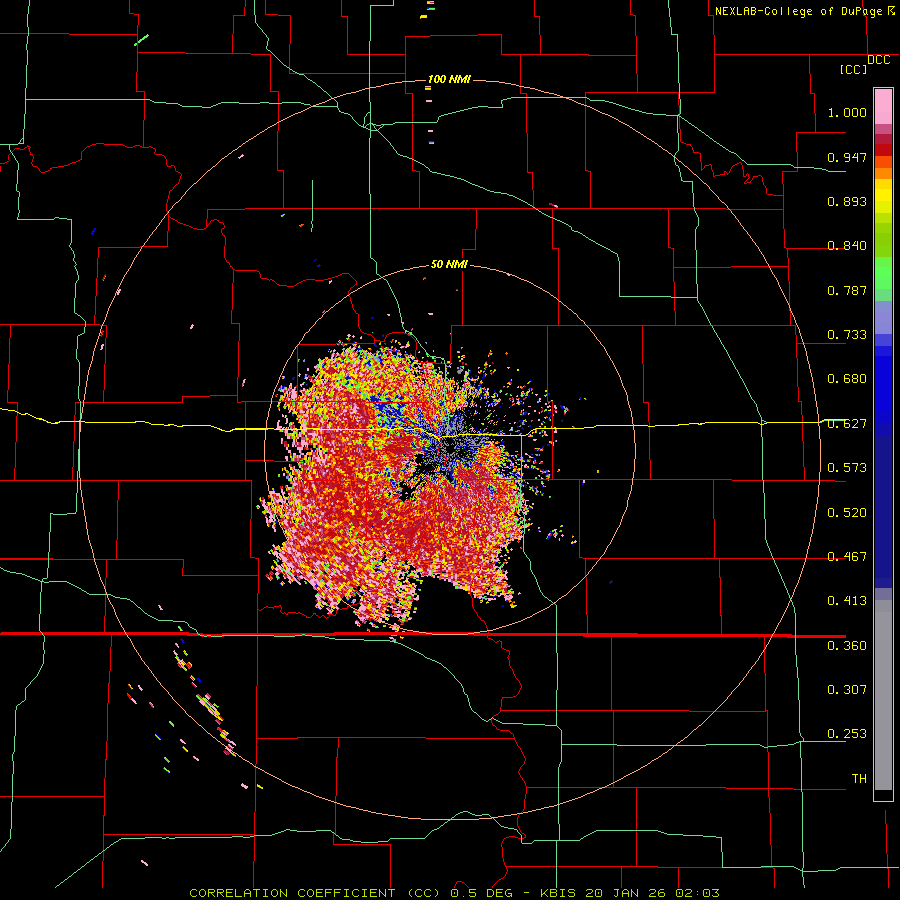This screenshot has width=900, height=900.
Task: Click the 0.520 legend value
Action: (x=847, y=513)
